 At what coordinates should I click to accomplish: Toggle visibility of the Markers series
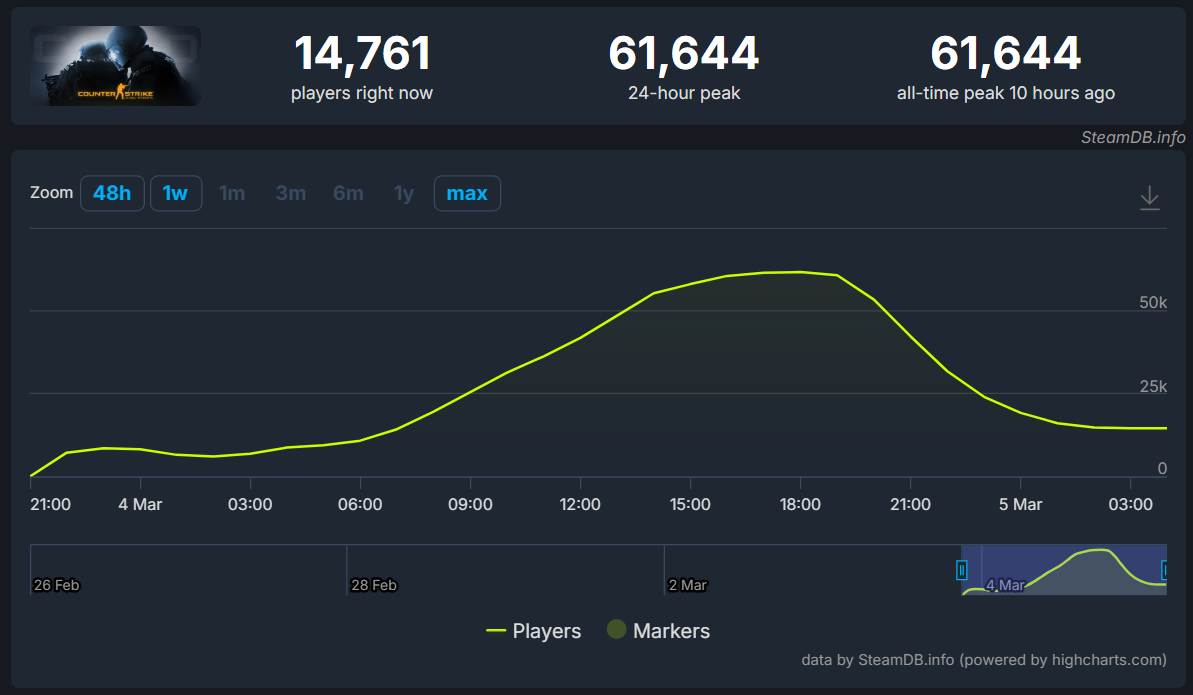(x=658, y=631)
